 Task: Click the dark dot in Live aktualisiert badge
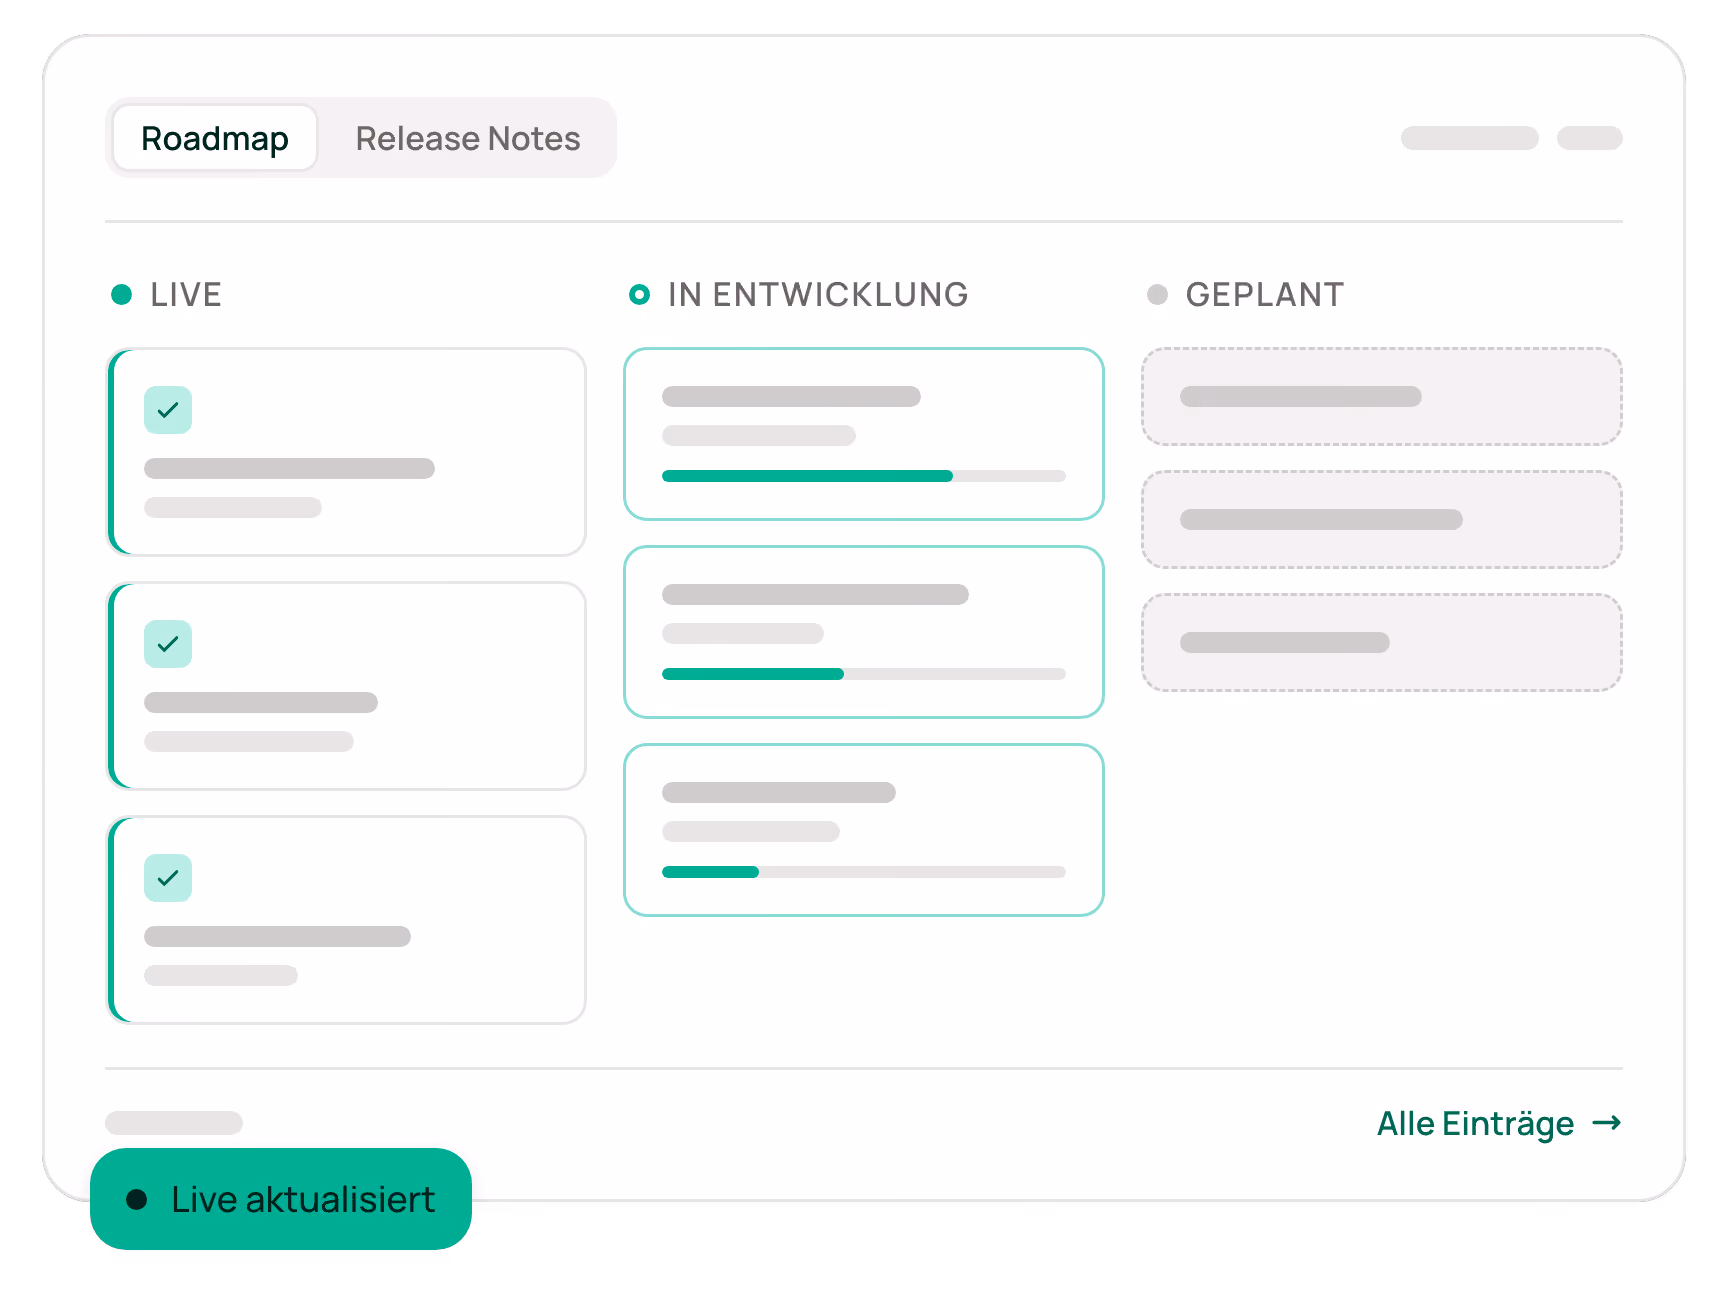[x=137, y=1199]
